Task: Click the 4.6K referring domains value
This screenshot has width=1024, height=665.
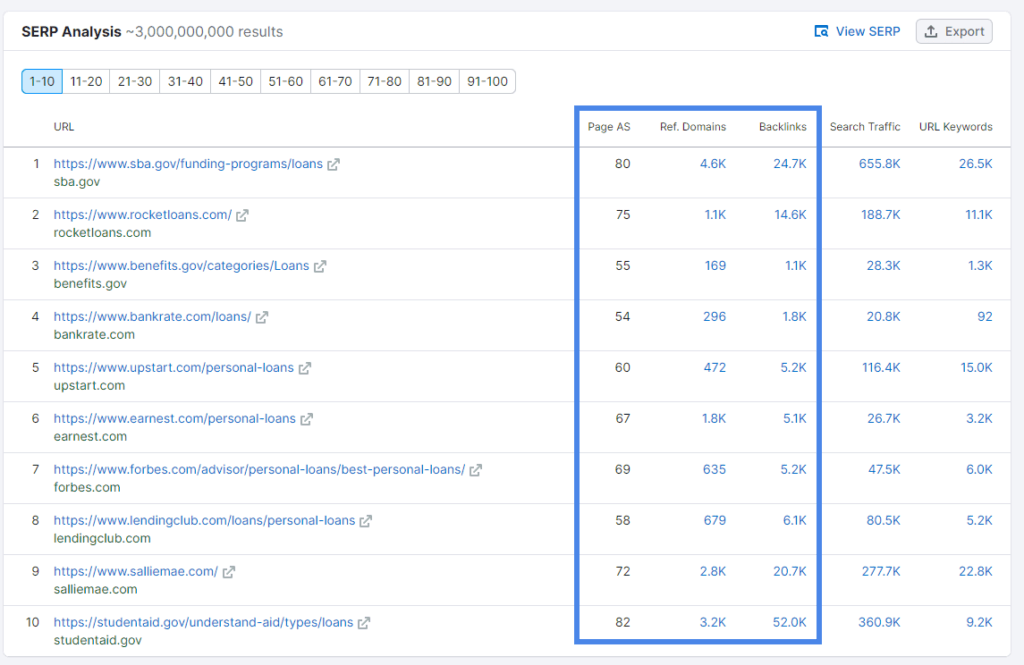Action: tap(712, 164)
